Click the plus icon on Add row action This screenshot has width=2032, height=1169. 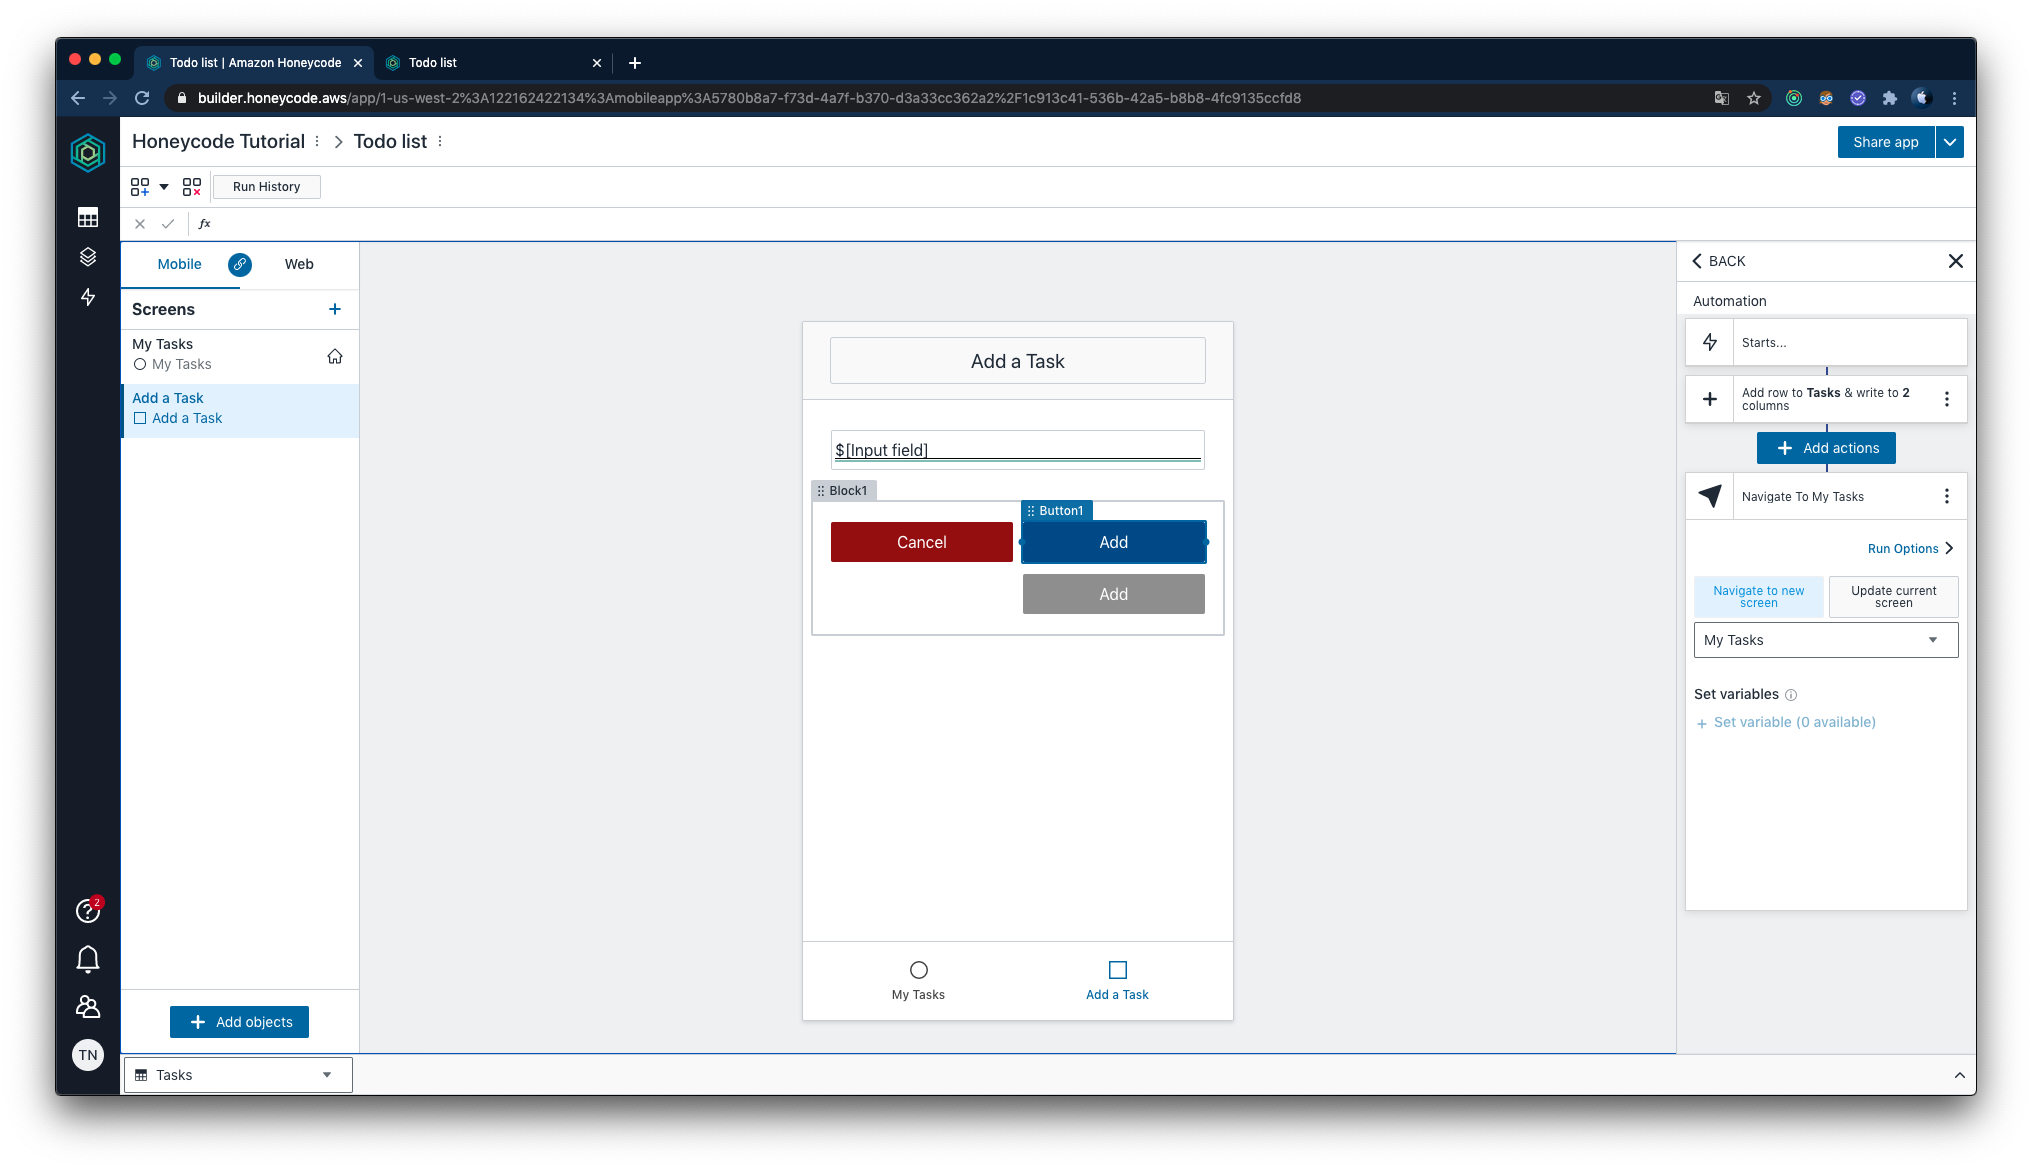pyautogui.click(x=1710, y=399)
